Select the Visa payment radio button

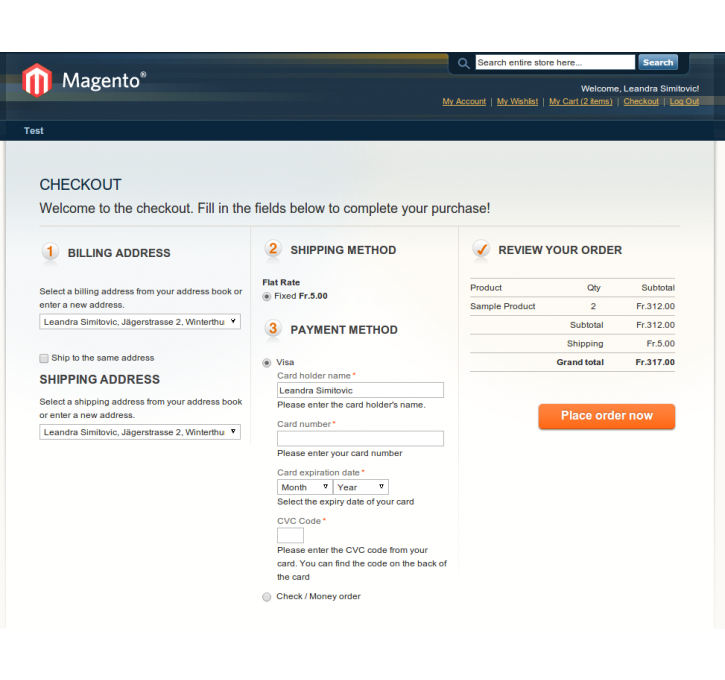(x=266, y=362)
